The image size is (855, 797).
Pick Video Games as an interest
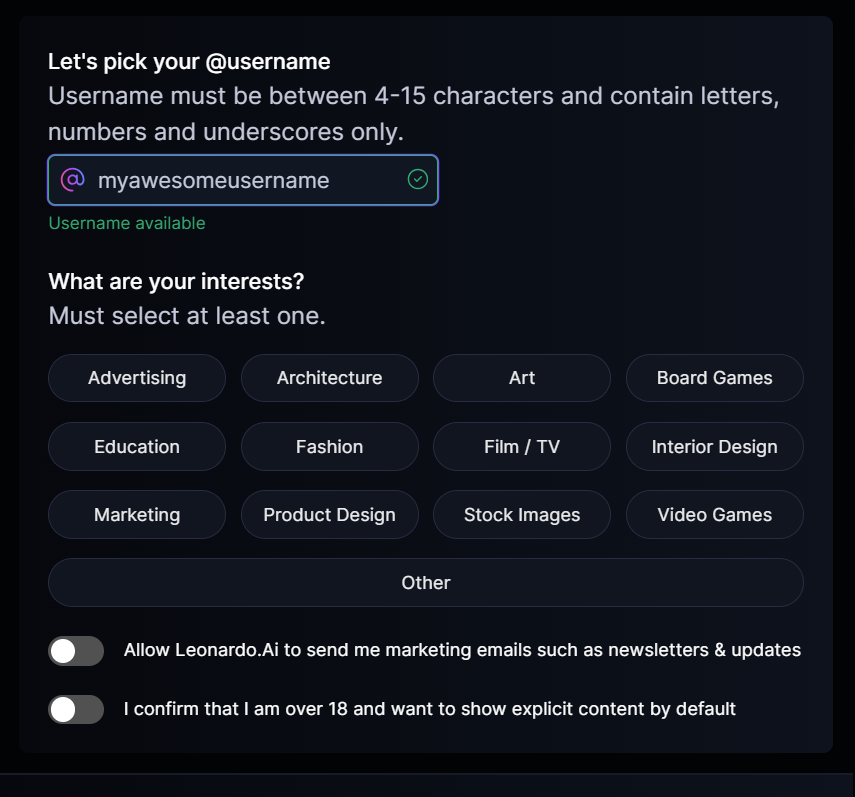click(714, 515)
